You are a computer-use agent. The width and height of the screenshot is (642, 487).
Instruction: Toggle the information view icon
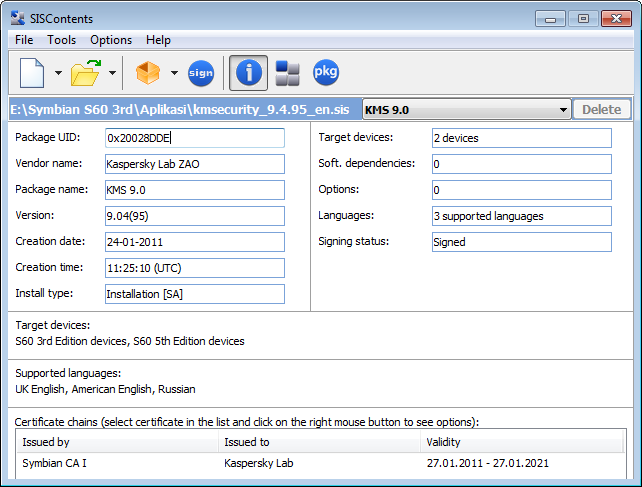click(248, 73)
